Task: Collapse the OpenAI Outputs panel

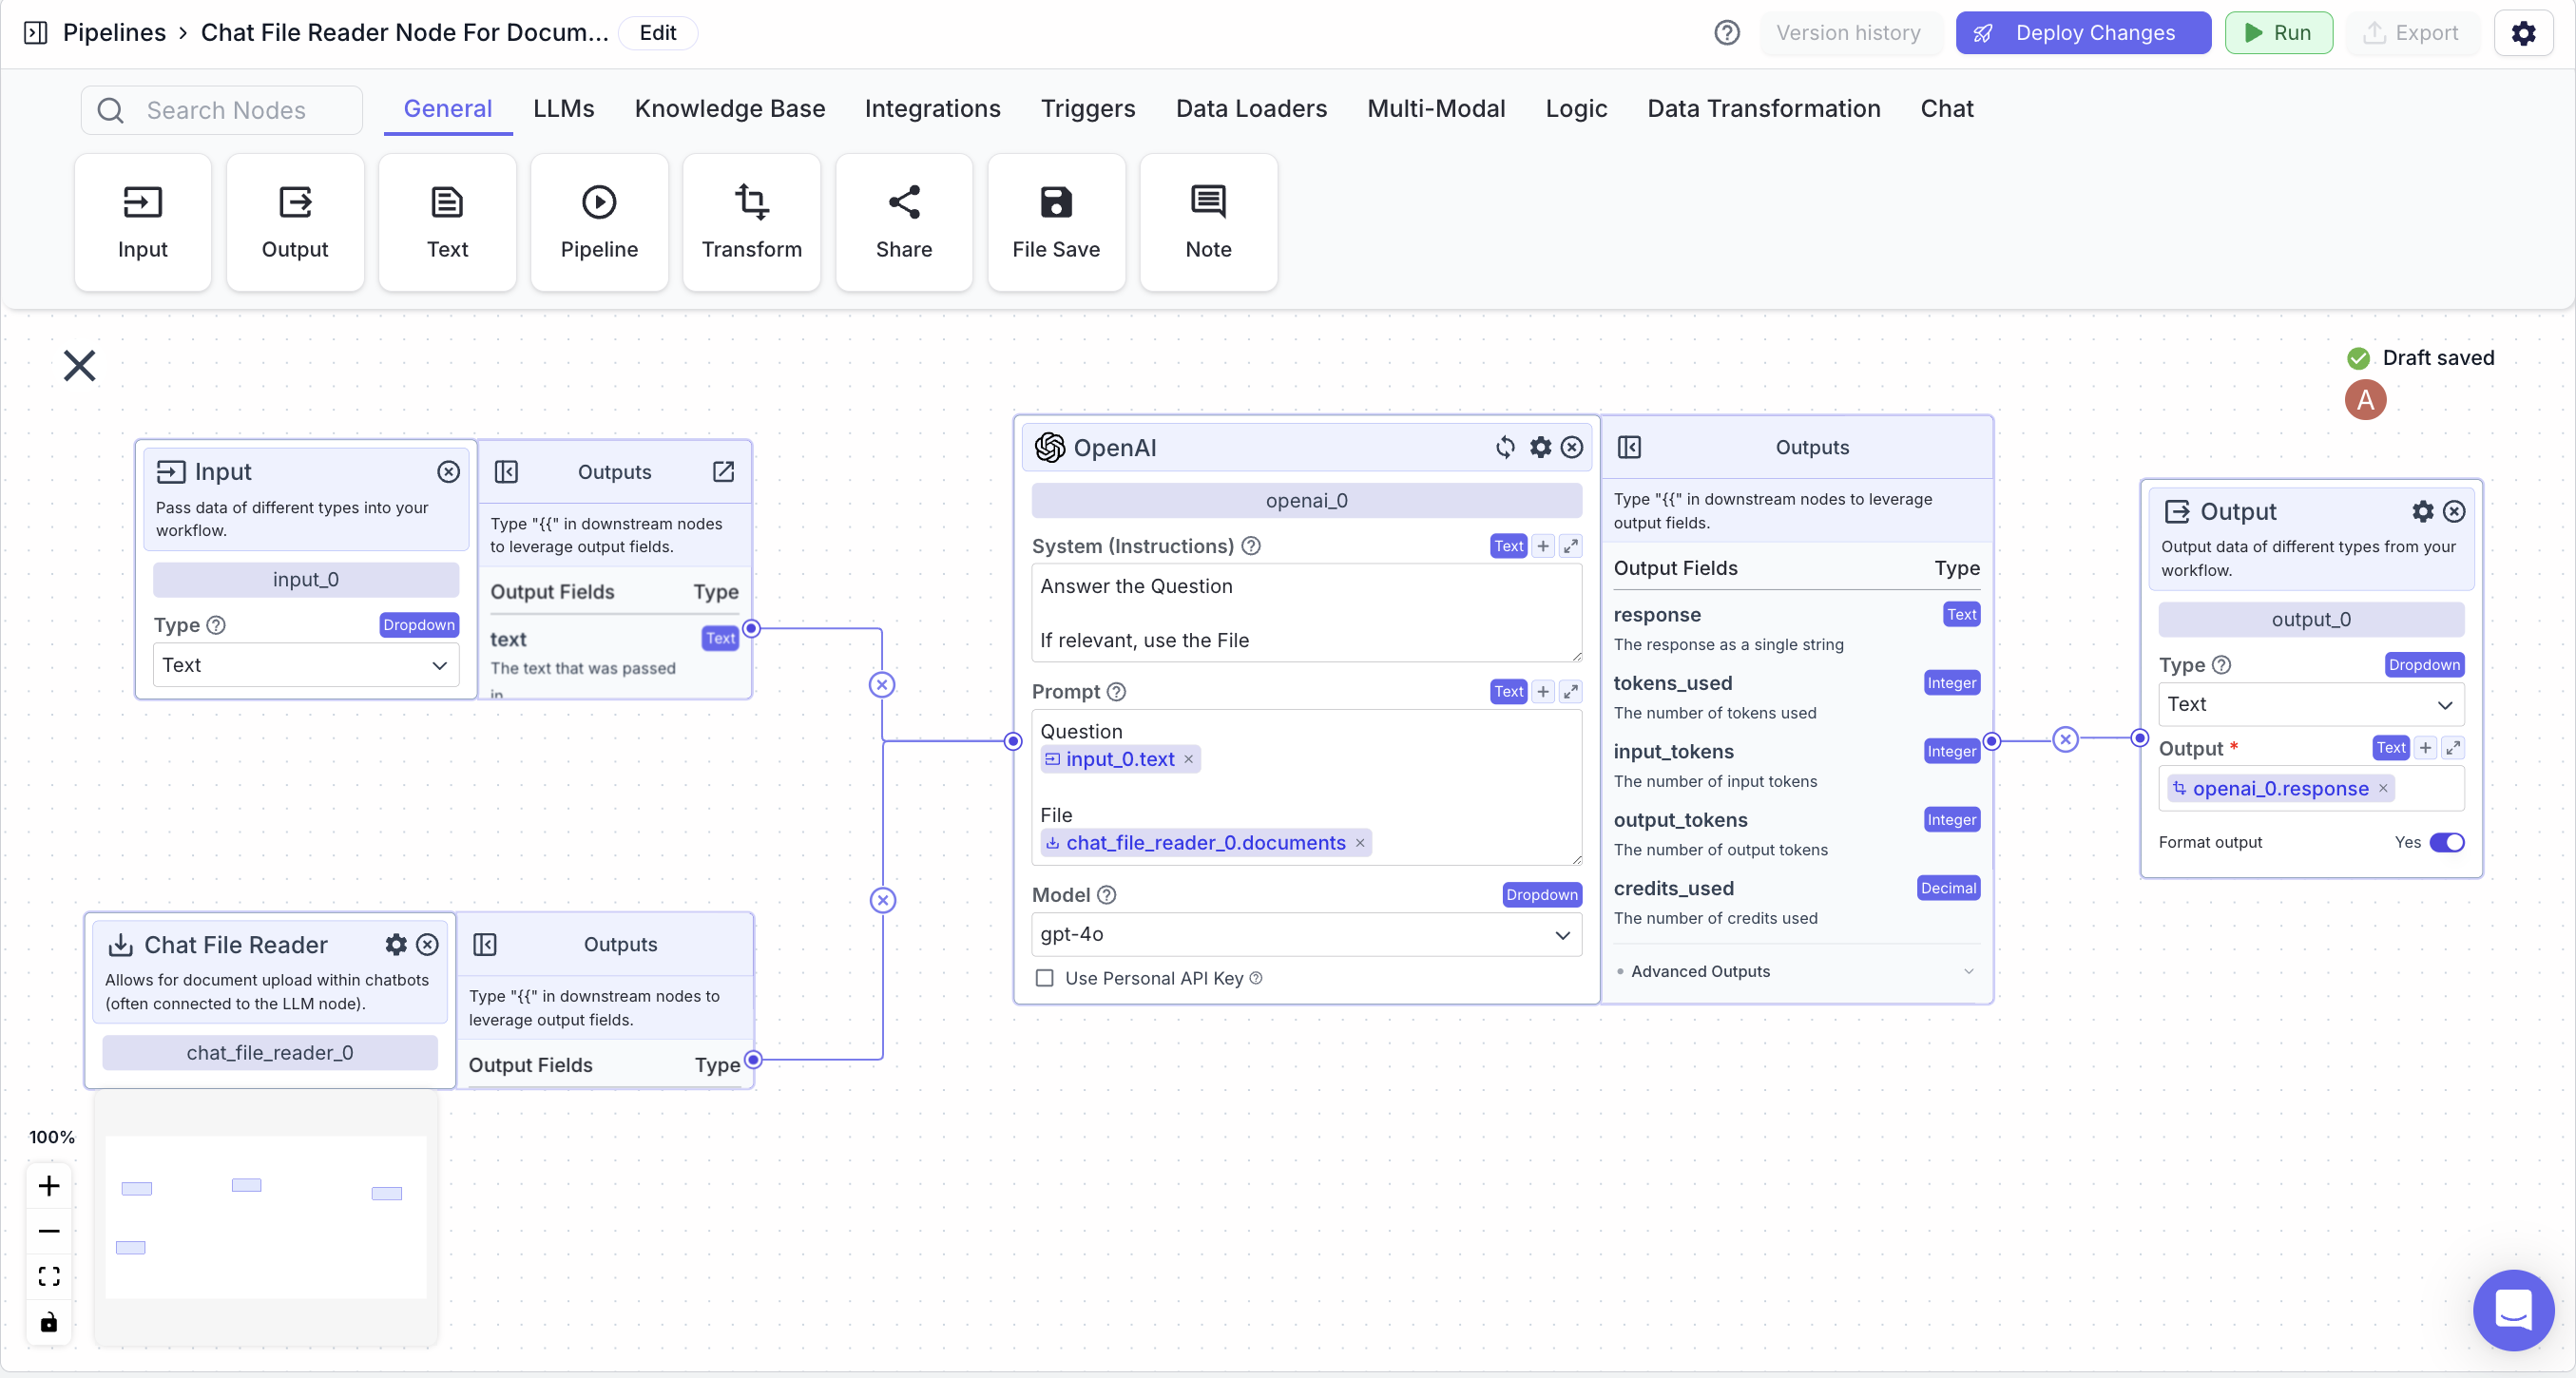Action: [1629, 447]
